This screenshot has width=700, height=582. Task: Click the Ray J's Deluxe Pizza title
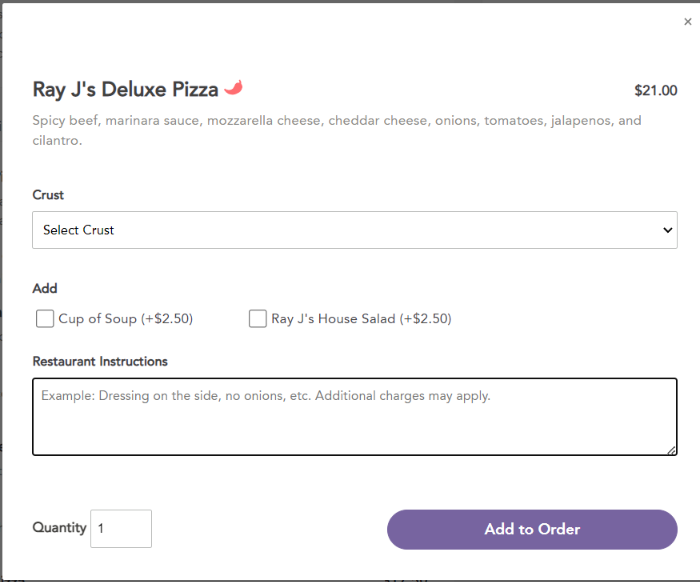click(x=125, y=89)
